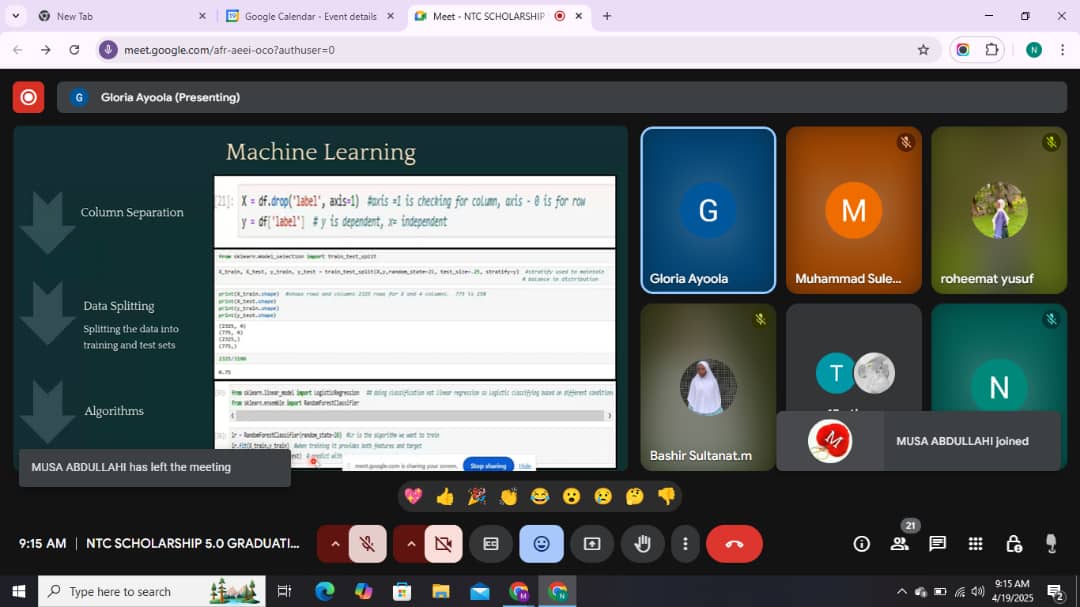The height and width of the screenshot is (607, 1080).
Task: Open the Mail app from taskbar
Action: tap(480, 591)
